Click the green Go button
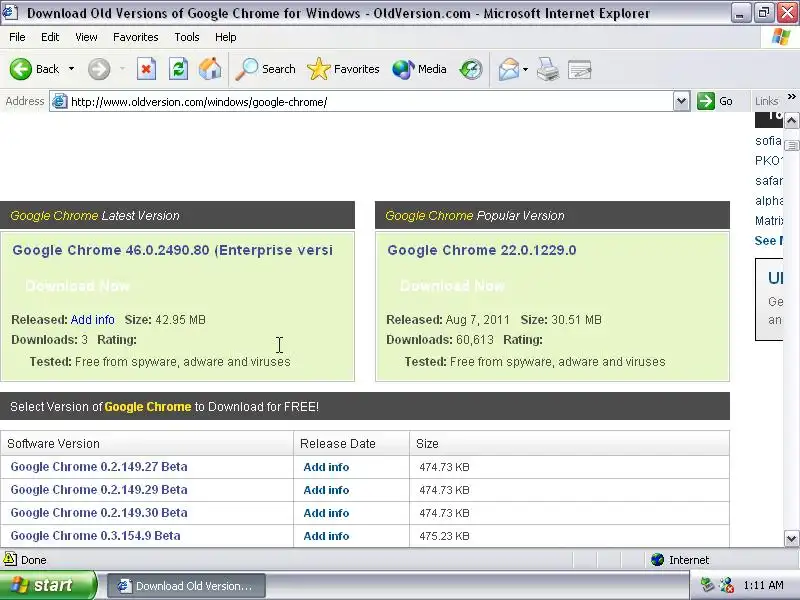The width and height of the screenshot is (800, 600). [715, 101]
